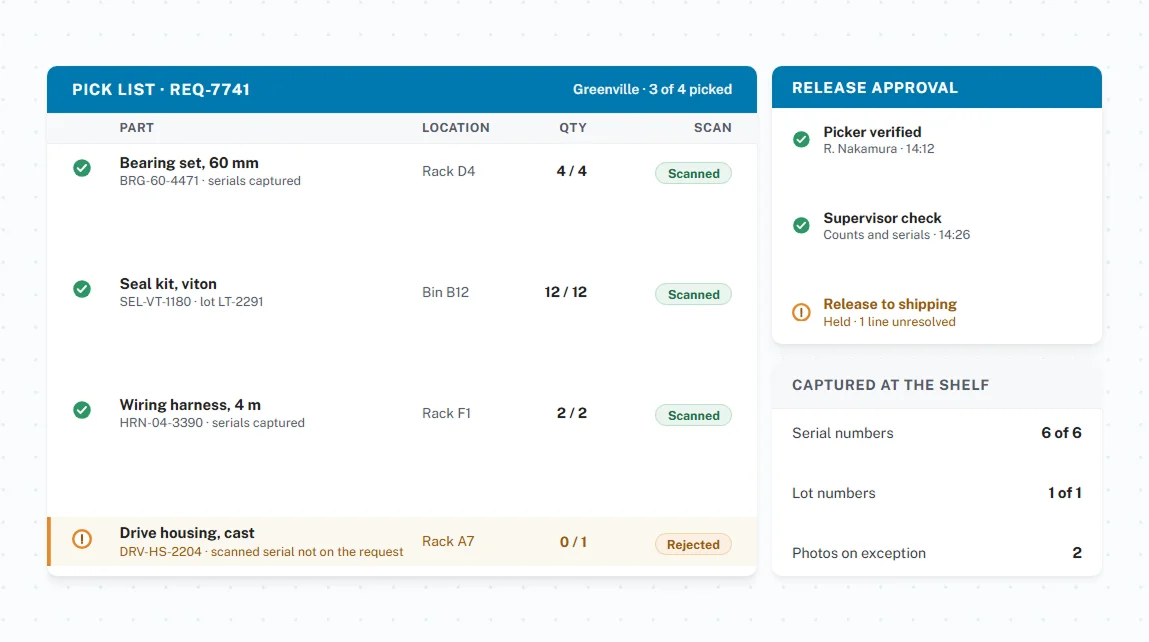This screenshot has width=1149, height=642.
Task: Click the HRN-04-3390 part code line
Action: [x=212, y=423]
